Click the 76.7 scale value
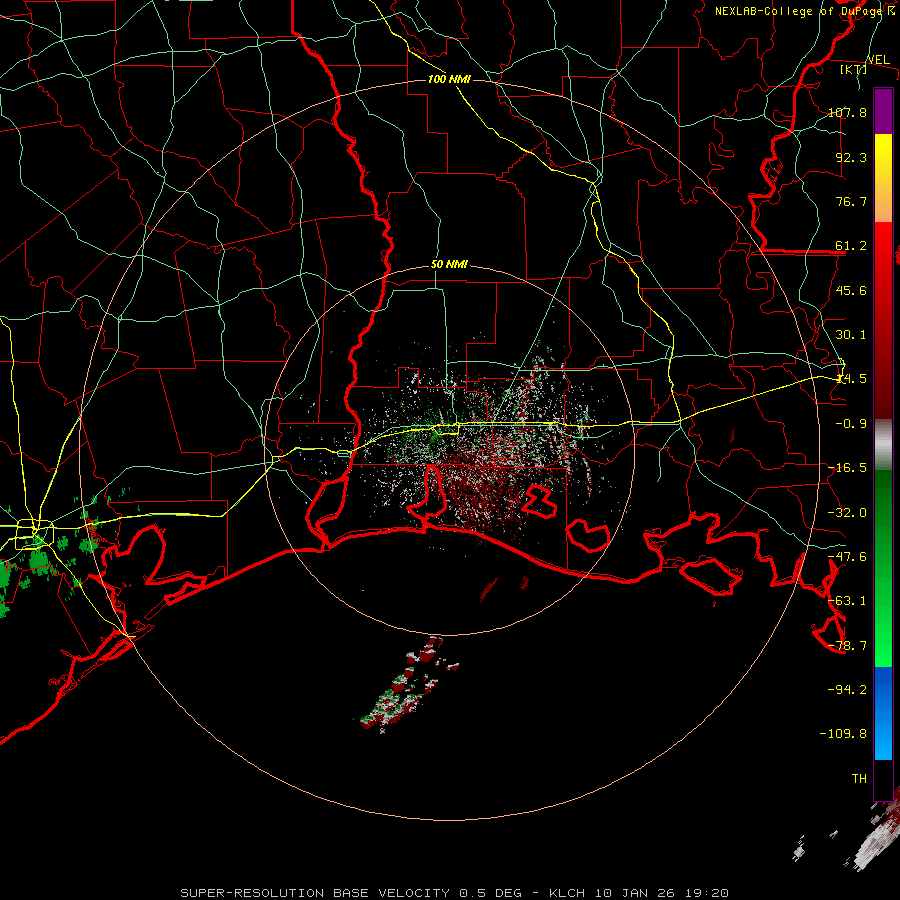The image size is (900, 900). tap(851, 201)
